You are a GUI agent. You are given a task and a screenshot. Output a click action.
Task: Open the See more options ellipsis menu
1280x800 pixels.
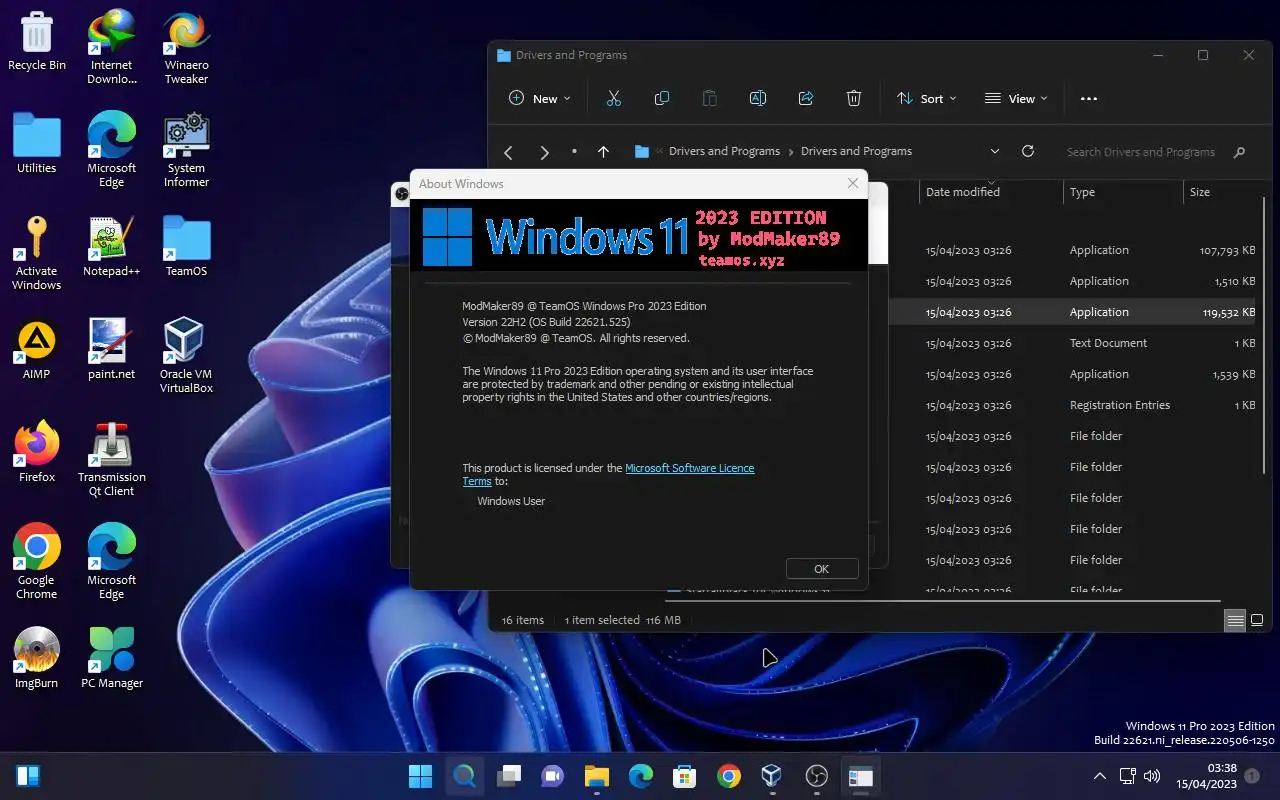click(1089, 98)
